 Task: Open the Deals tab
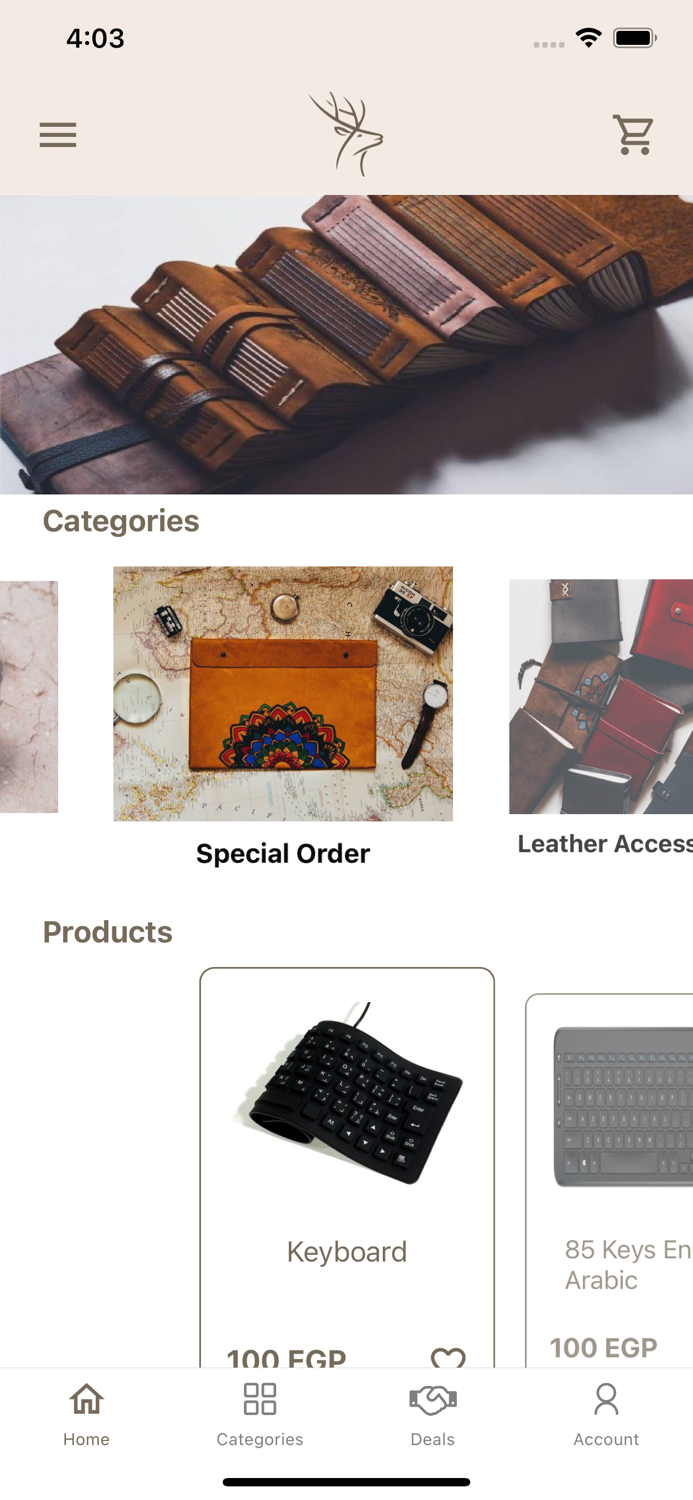pos(433,1415)
